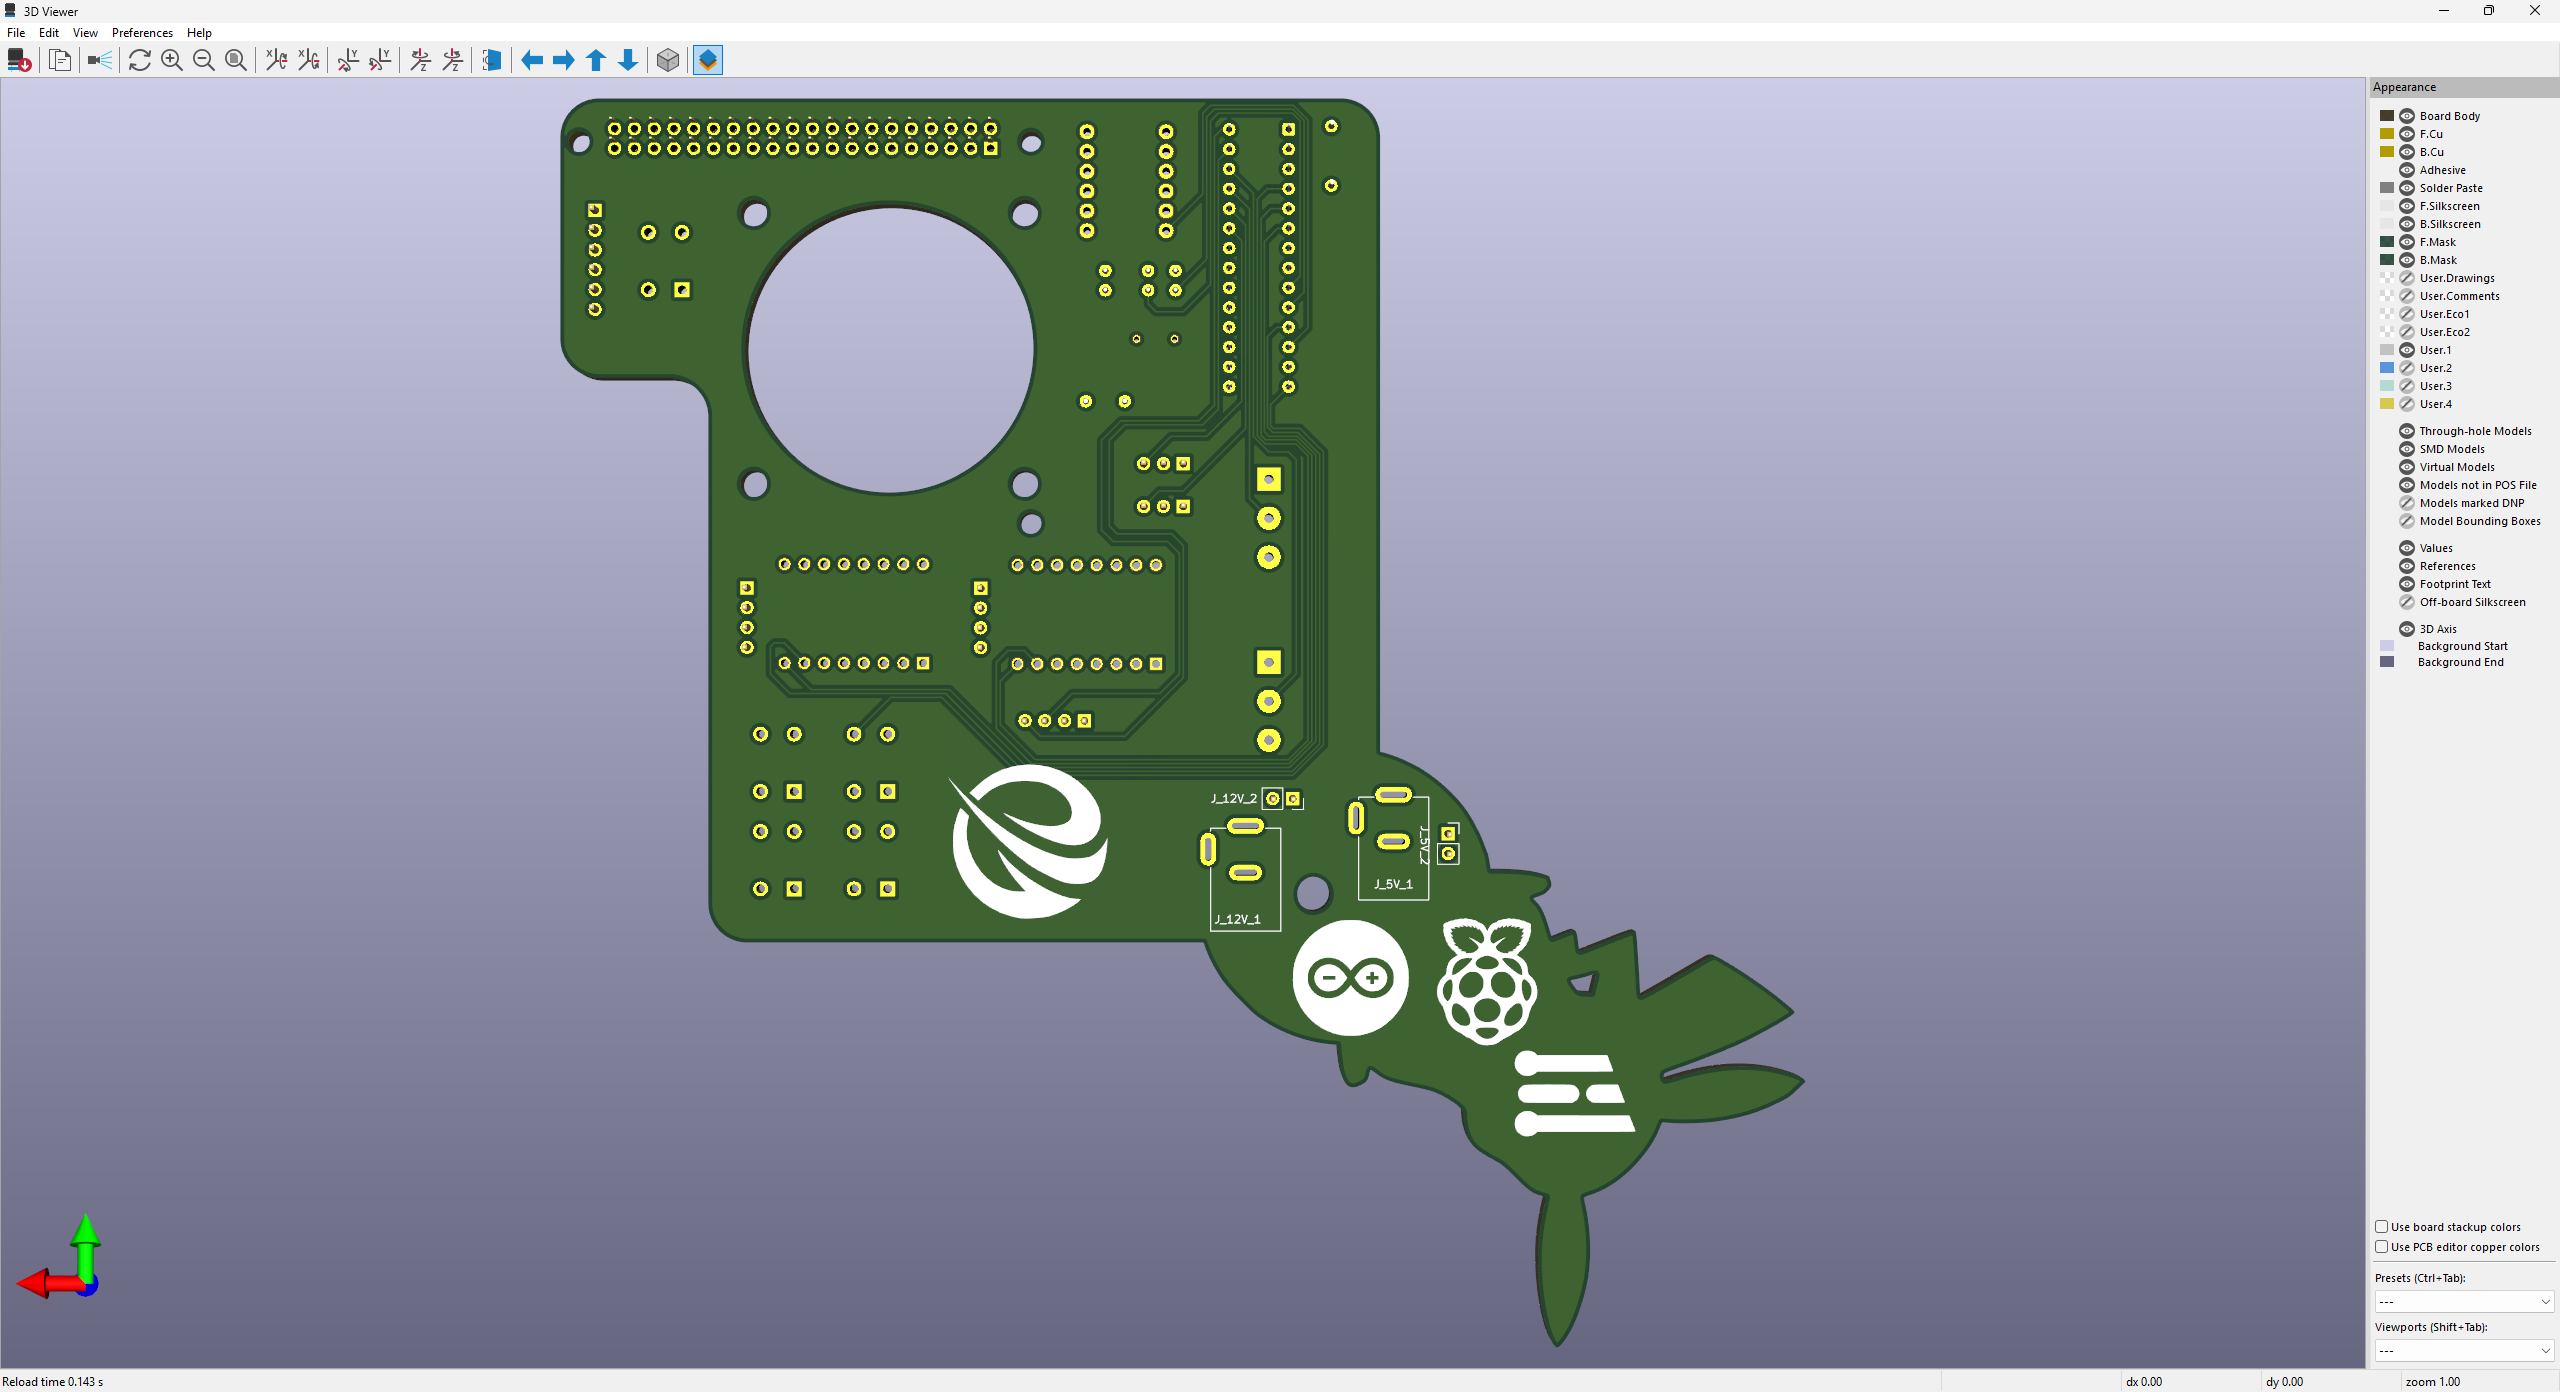
Task: Copy 3D image to clipboard
Action: click(60, 61)
